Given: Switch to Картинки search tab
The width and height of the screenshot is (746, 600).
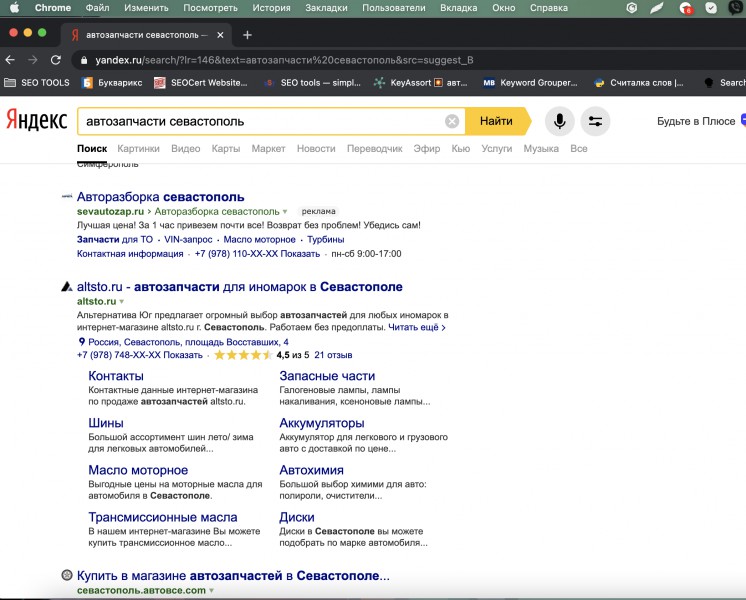Looking at the screenshot, I should [x=138, y=148].
